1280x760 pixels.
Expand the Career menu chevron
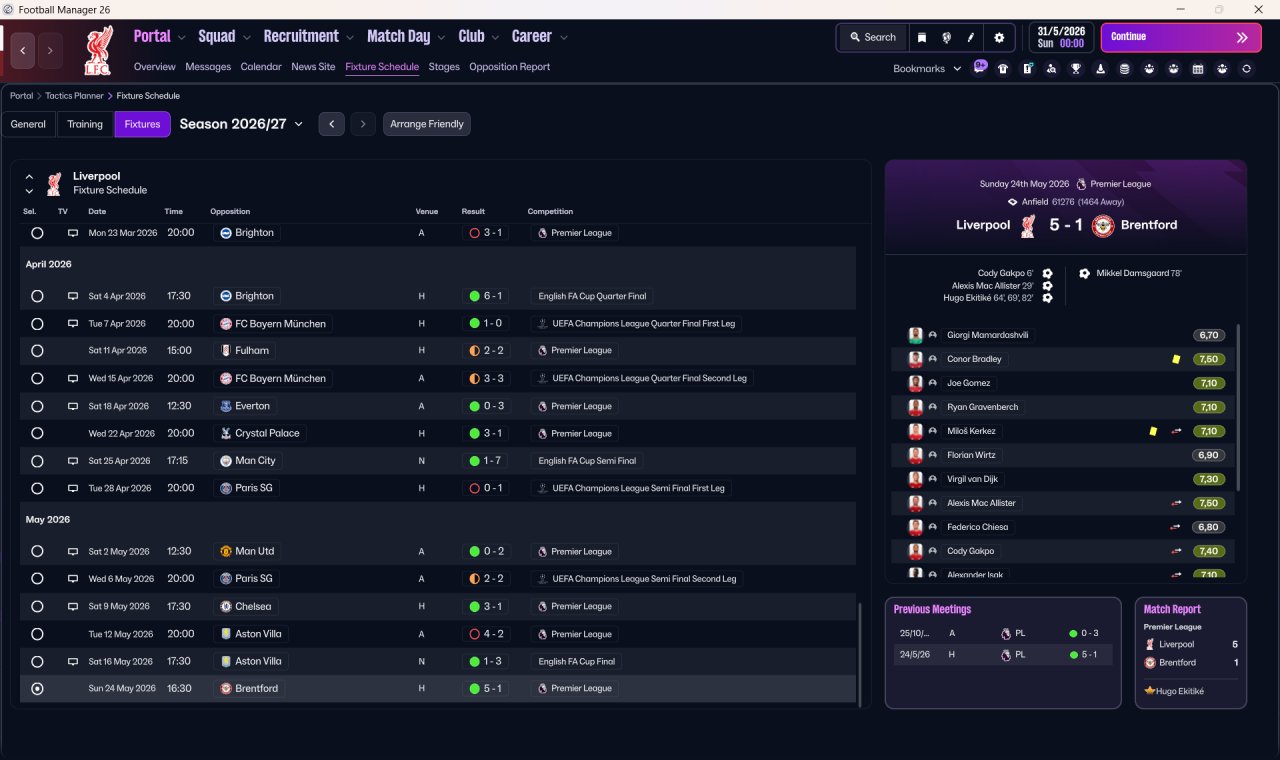564,38
